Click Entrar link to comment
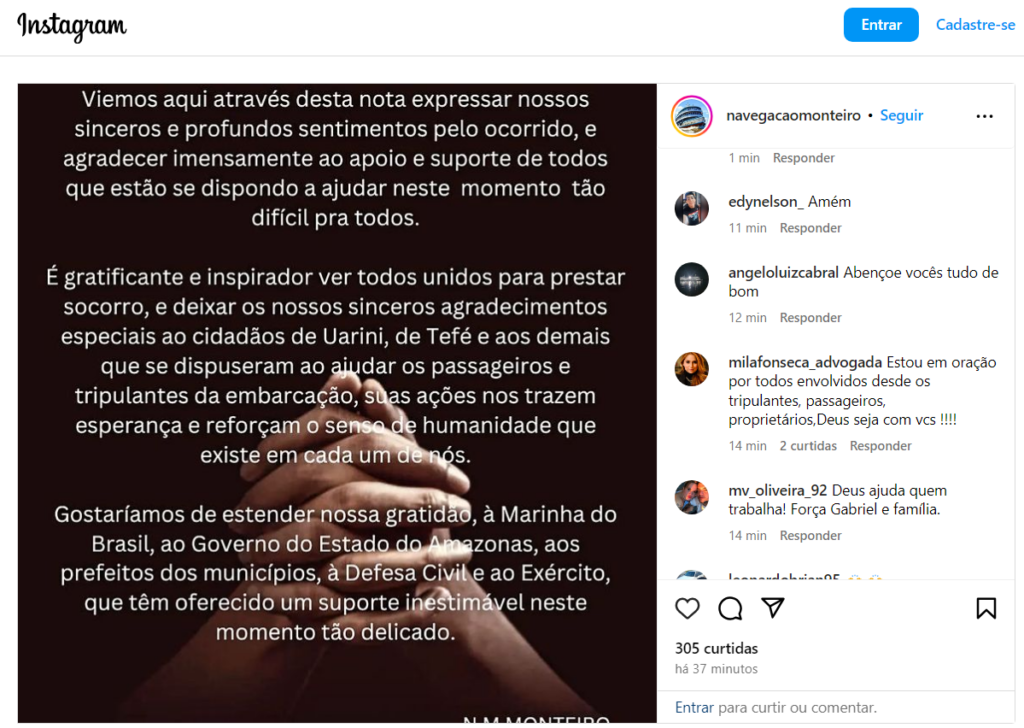Viewport: 1024px width, 728px height. 694,708
